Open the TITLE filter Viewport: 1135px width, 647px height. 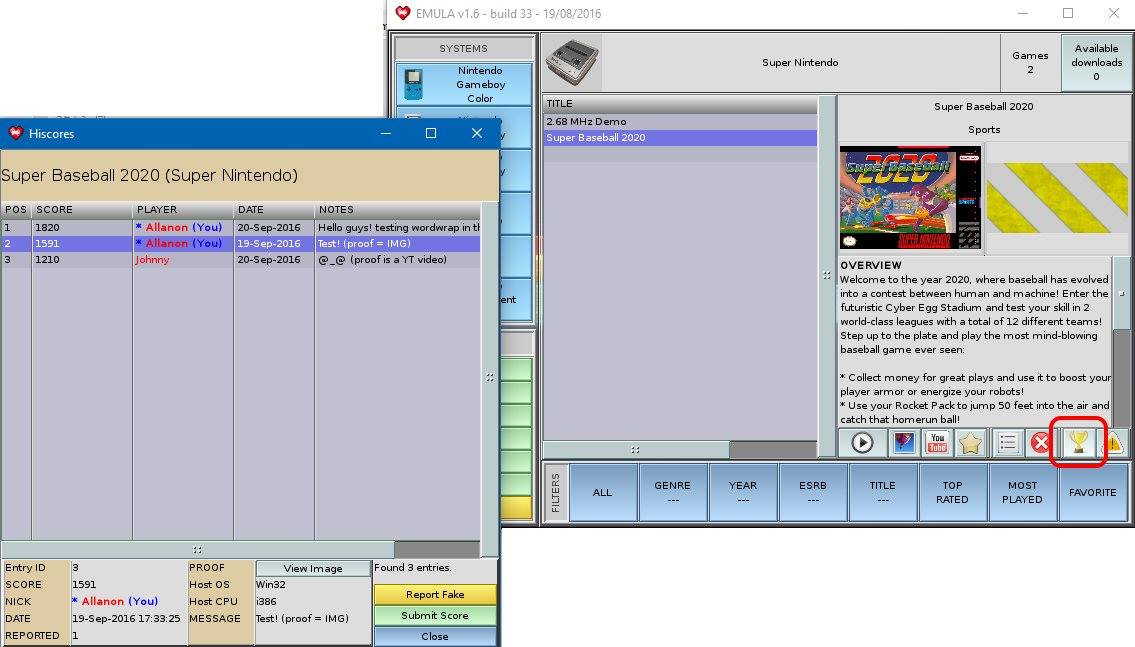click(882, 492)
